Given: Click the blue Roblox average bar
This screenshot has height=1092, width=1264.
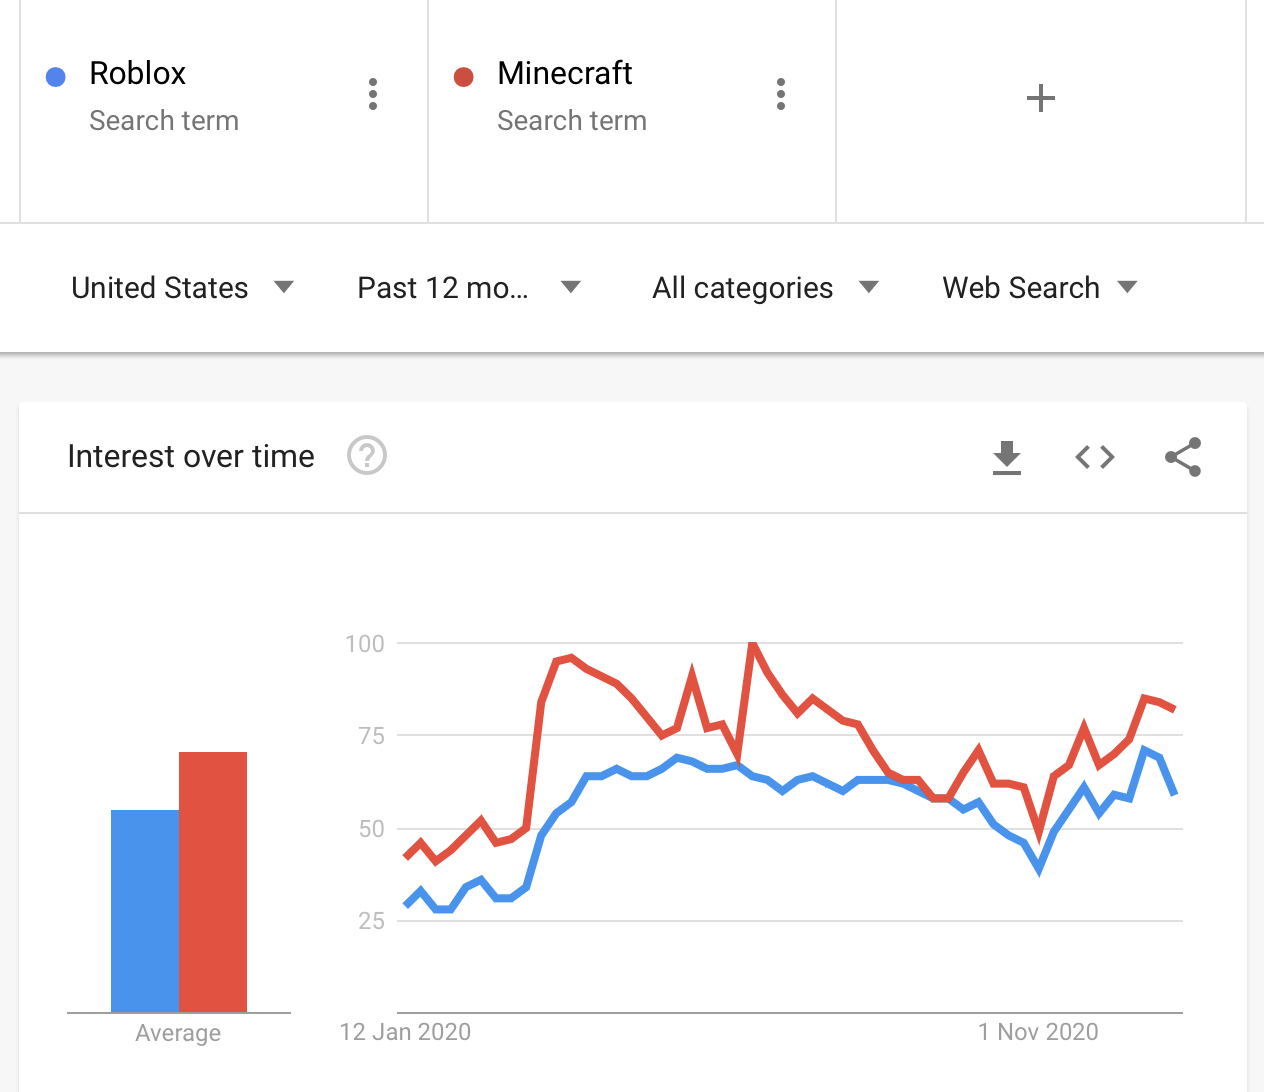Looking at the screenshot, I should 145,910.
